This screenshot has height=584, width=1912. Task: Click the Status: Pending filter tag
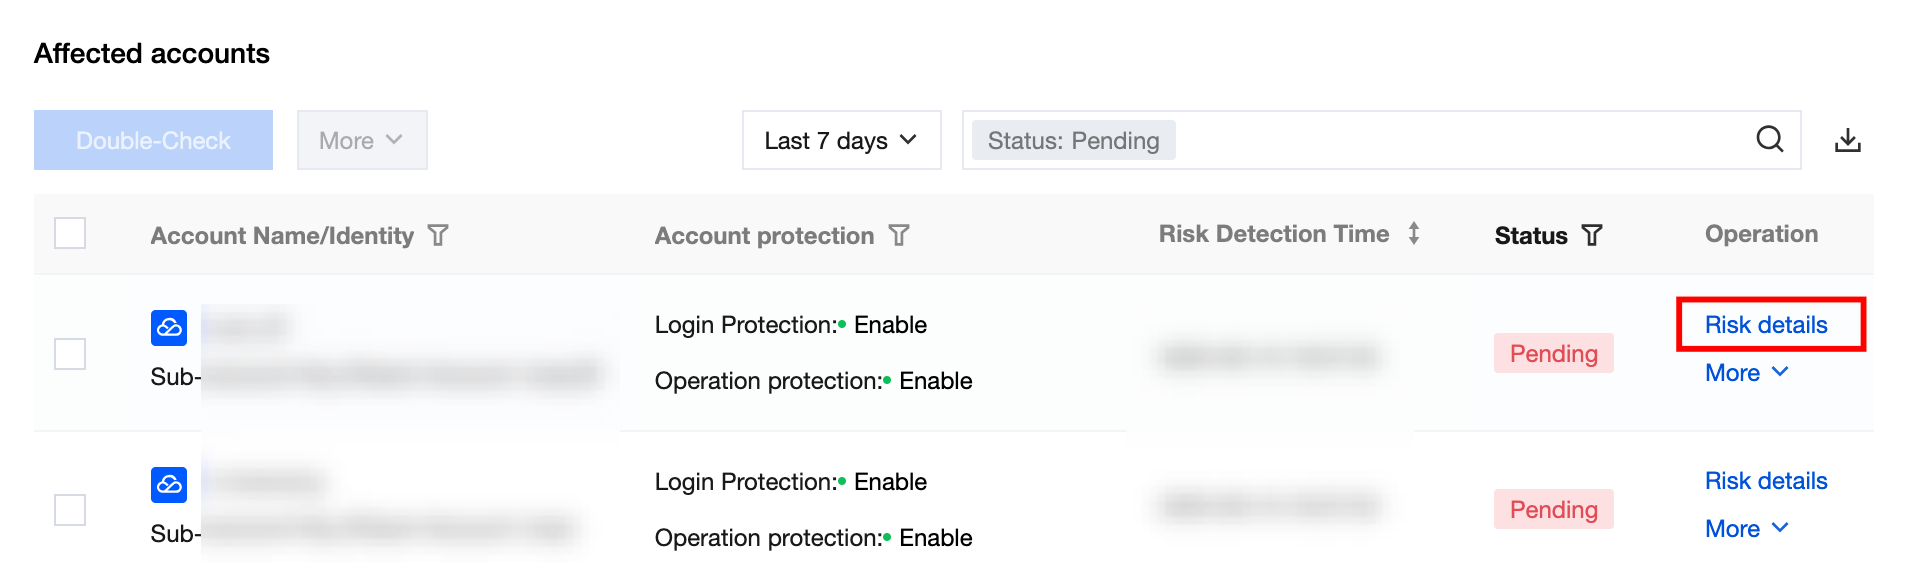pyautogui.click(x=1073, y=141)
